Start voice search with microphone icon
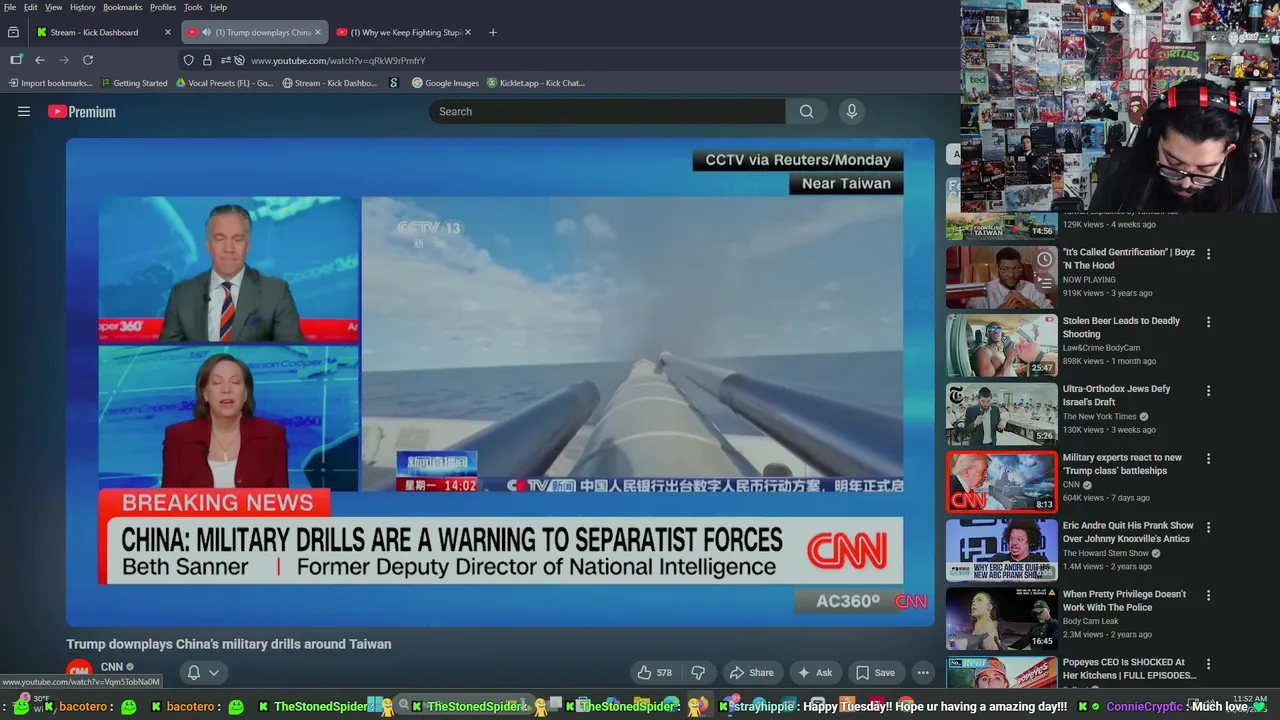 852,112
